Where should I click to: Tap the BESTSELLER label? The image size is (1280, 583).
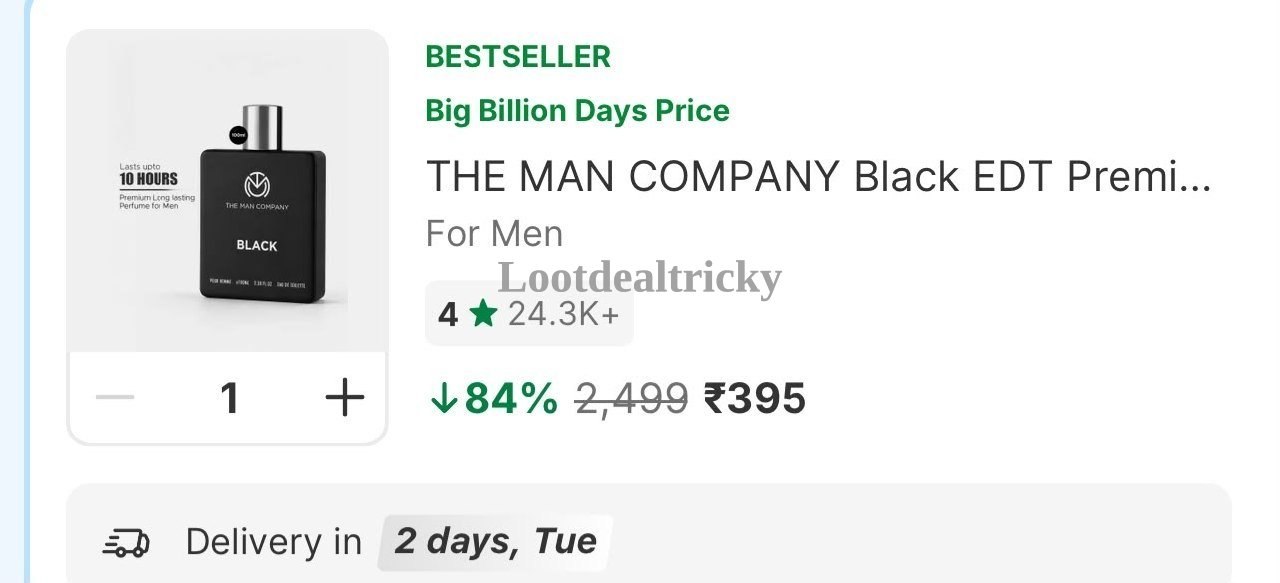coord(518,57)
